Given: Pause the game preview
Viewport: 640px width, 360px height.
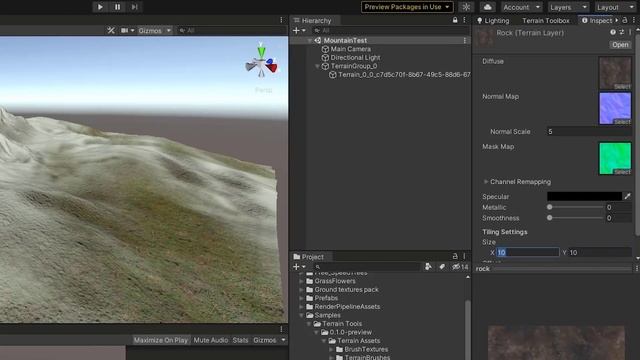Looking at the screenshot, I should [x=118, y=7].
